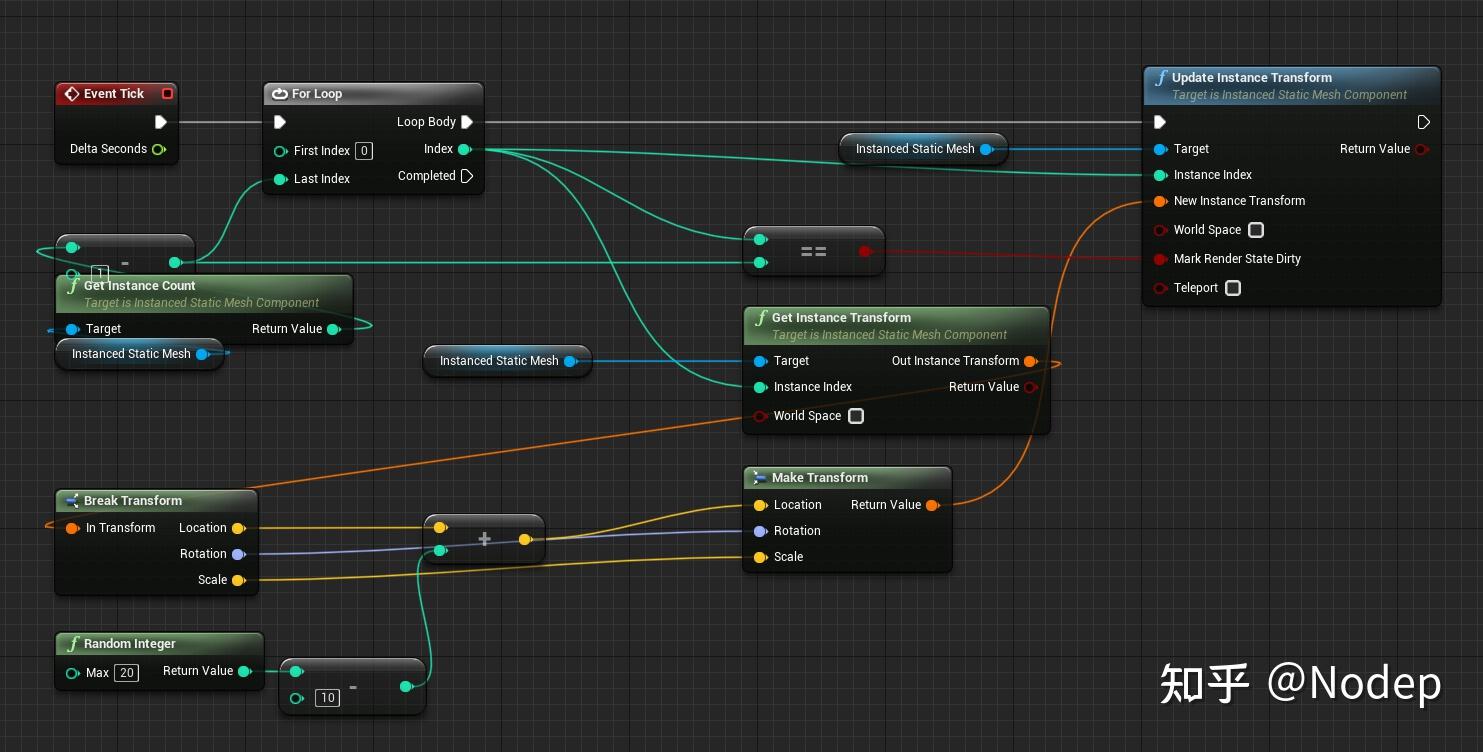This screenshot has height=752, width=1483.
Task: Click the Break Transform node's wrench icon
Action: (x=70, y=500)
